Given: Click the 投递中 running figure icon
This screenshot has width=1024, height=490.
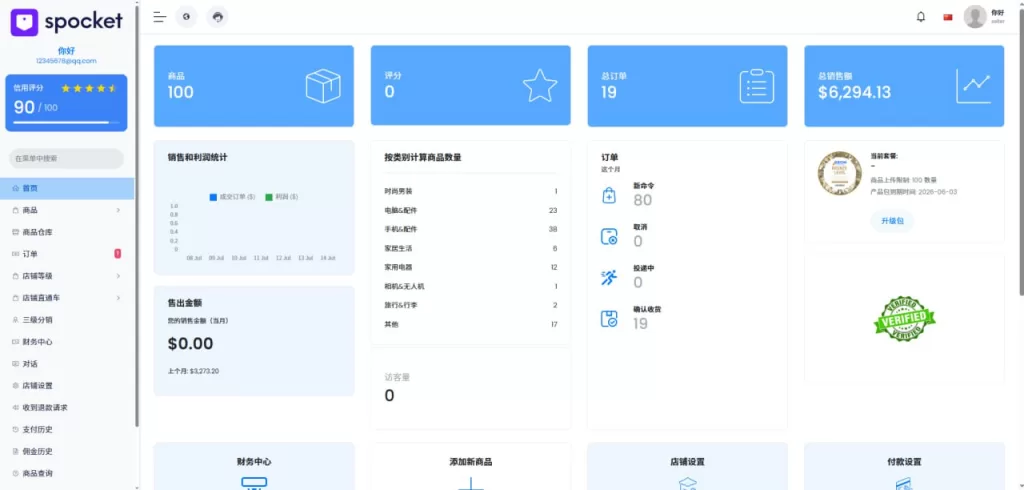Looking at the screenshot, I should (x=609, y=278).
